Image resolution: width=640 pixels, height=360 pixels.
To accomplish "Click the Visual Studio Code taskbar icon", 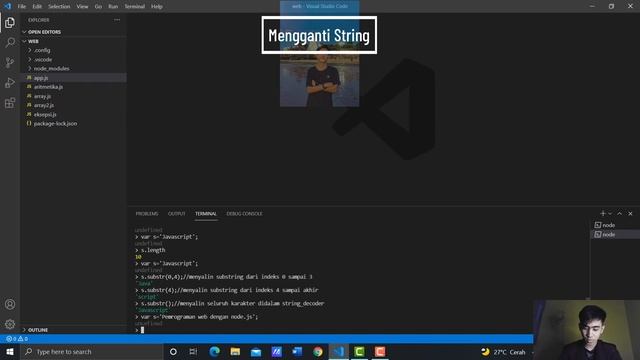I will click(339, 351).
